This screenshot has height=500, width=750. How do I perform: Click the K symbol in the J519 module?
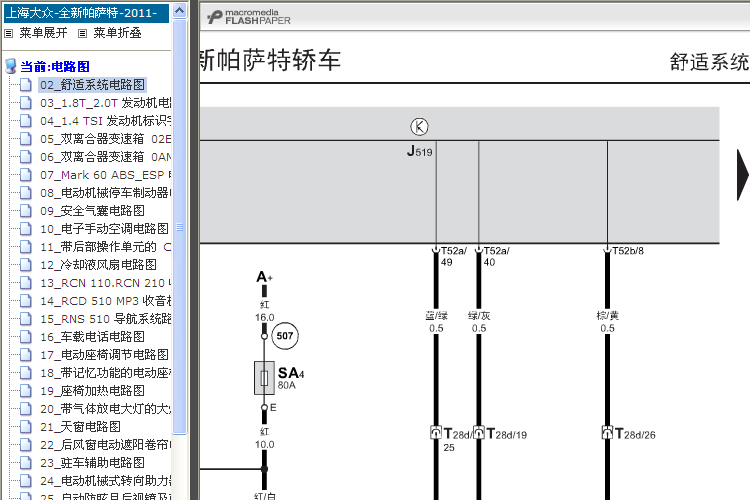[419, 127]
